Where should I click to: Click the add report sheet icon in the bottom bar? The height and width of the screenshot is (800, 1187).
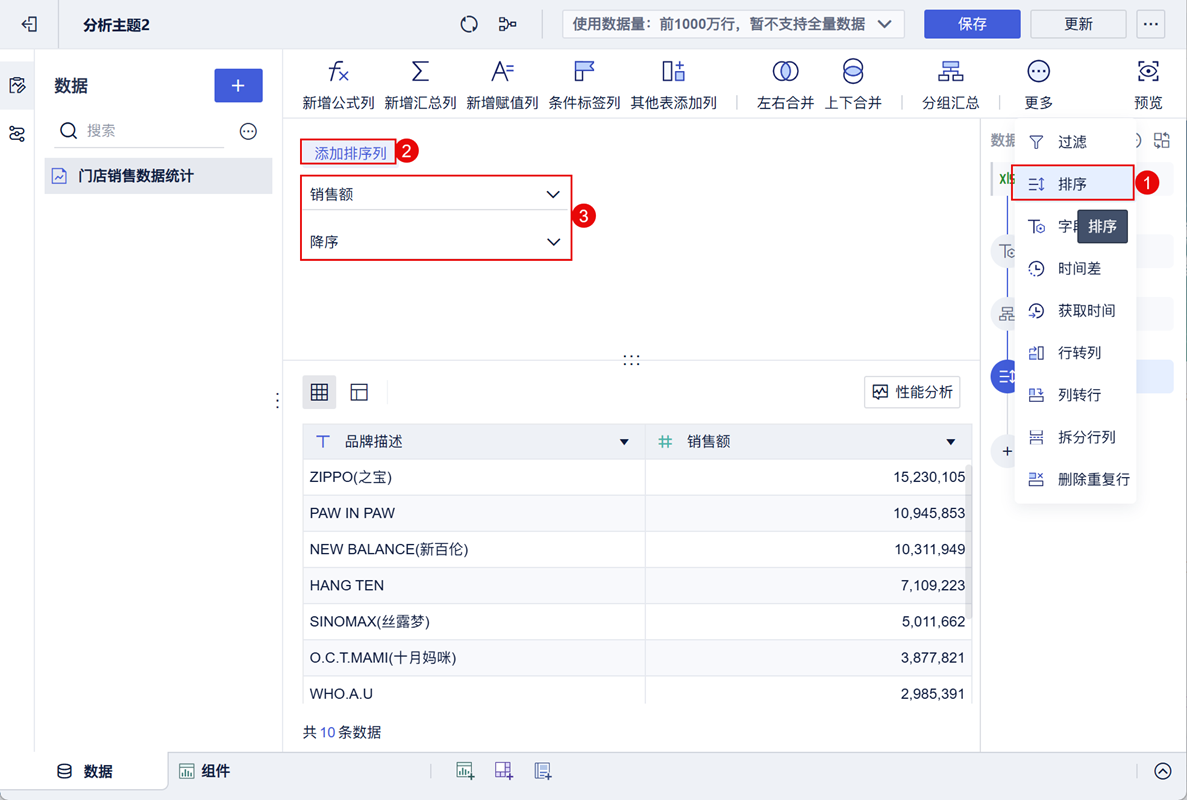[x=543, y=771]
